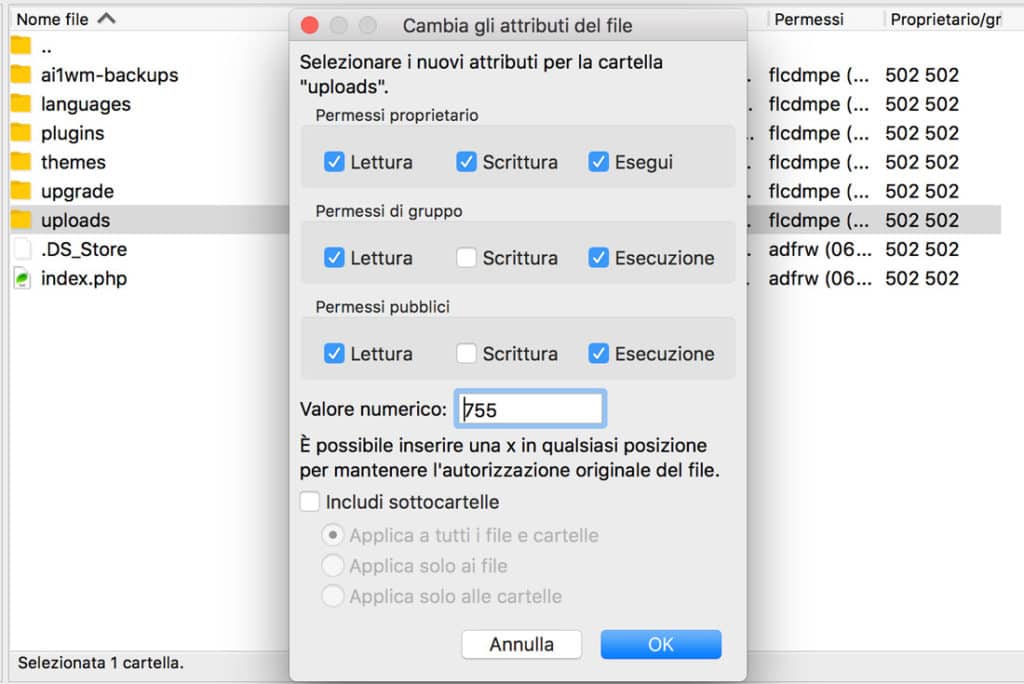Image resolution: width=1024 pixels, height=684 pixels.
Task: Select the languages folder name
Action: click(x=86, y=104)
